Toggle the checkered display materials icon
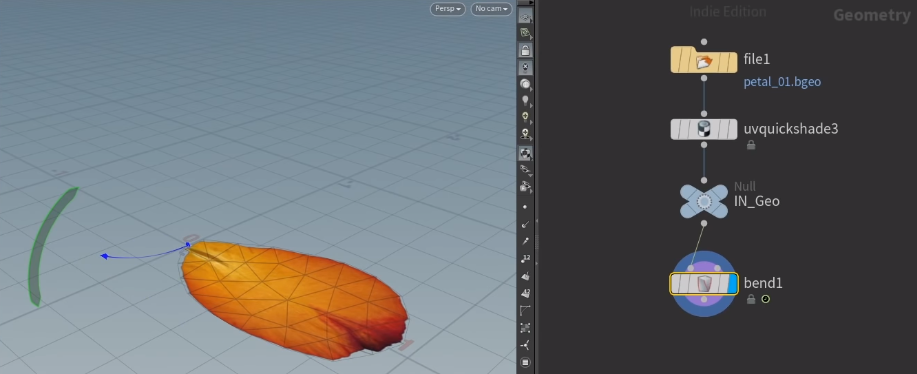917x374 pixels. point(525,153)
